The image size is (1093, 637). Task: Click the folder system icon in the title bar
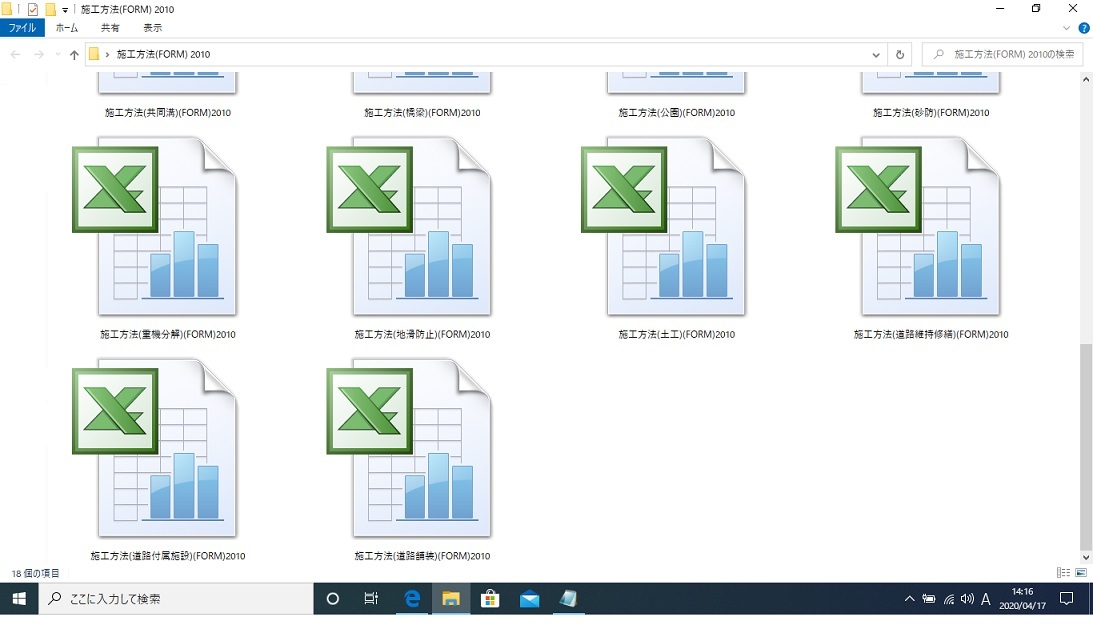point(7,9)
